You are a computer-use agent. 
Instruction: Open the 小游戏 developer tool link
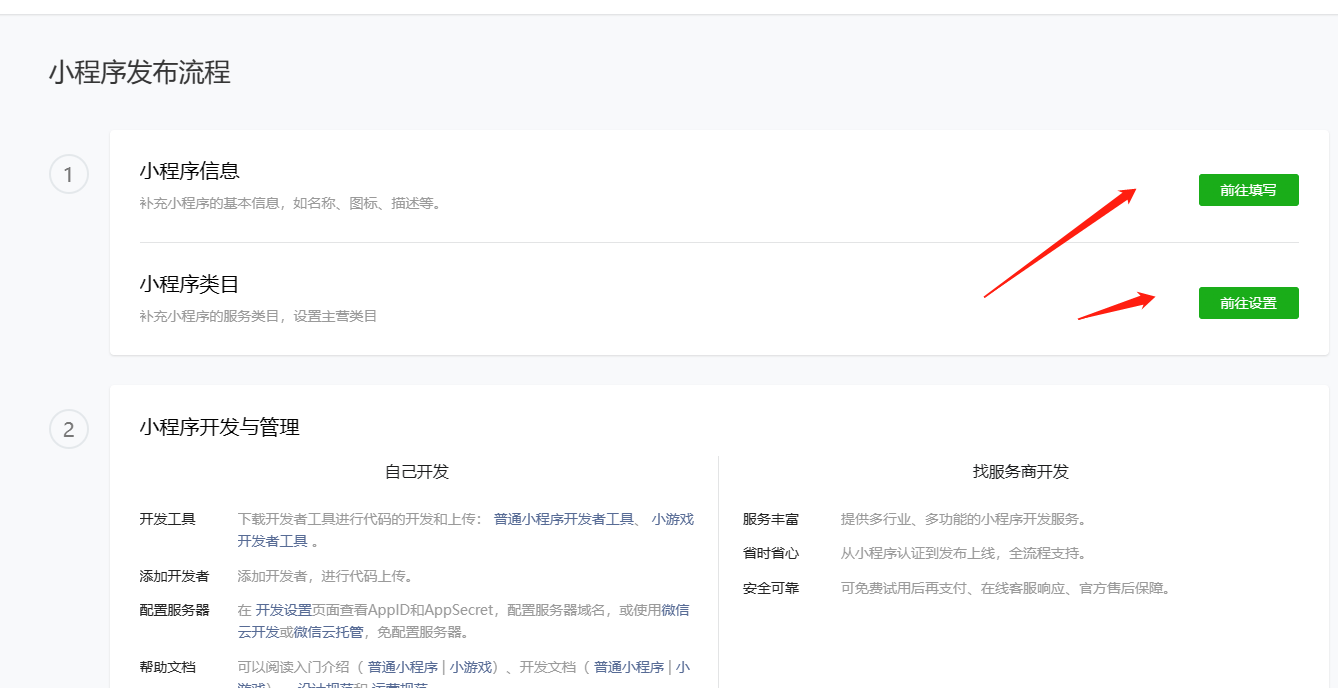[672, 519]
